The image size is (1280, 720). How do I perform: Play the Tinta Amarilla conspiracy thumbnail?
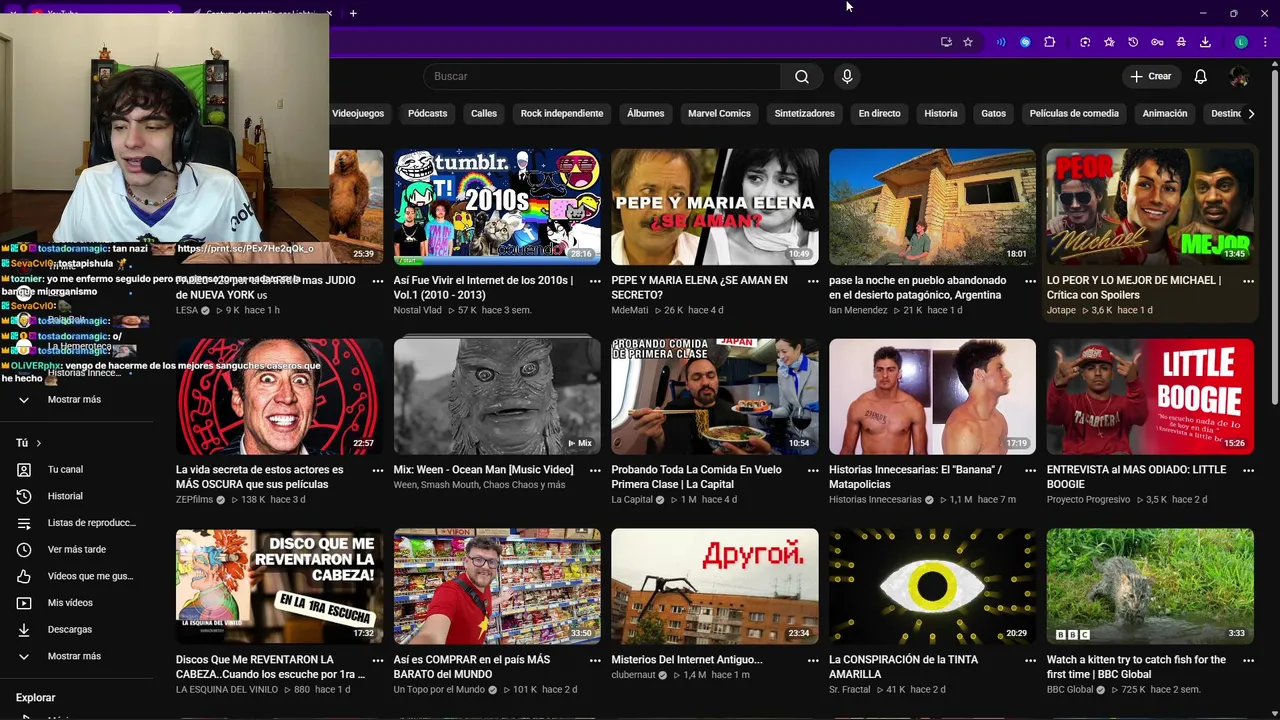coord(932,586)
